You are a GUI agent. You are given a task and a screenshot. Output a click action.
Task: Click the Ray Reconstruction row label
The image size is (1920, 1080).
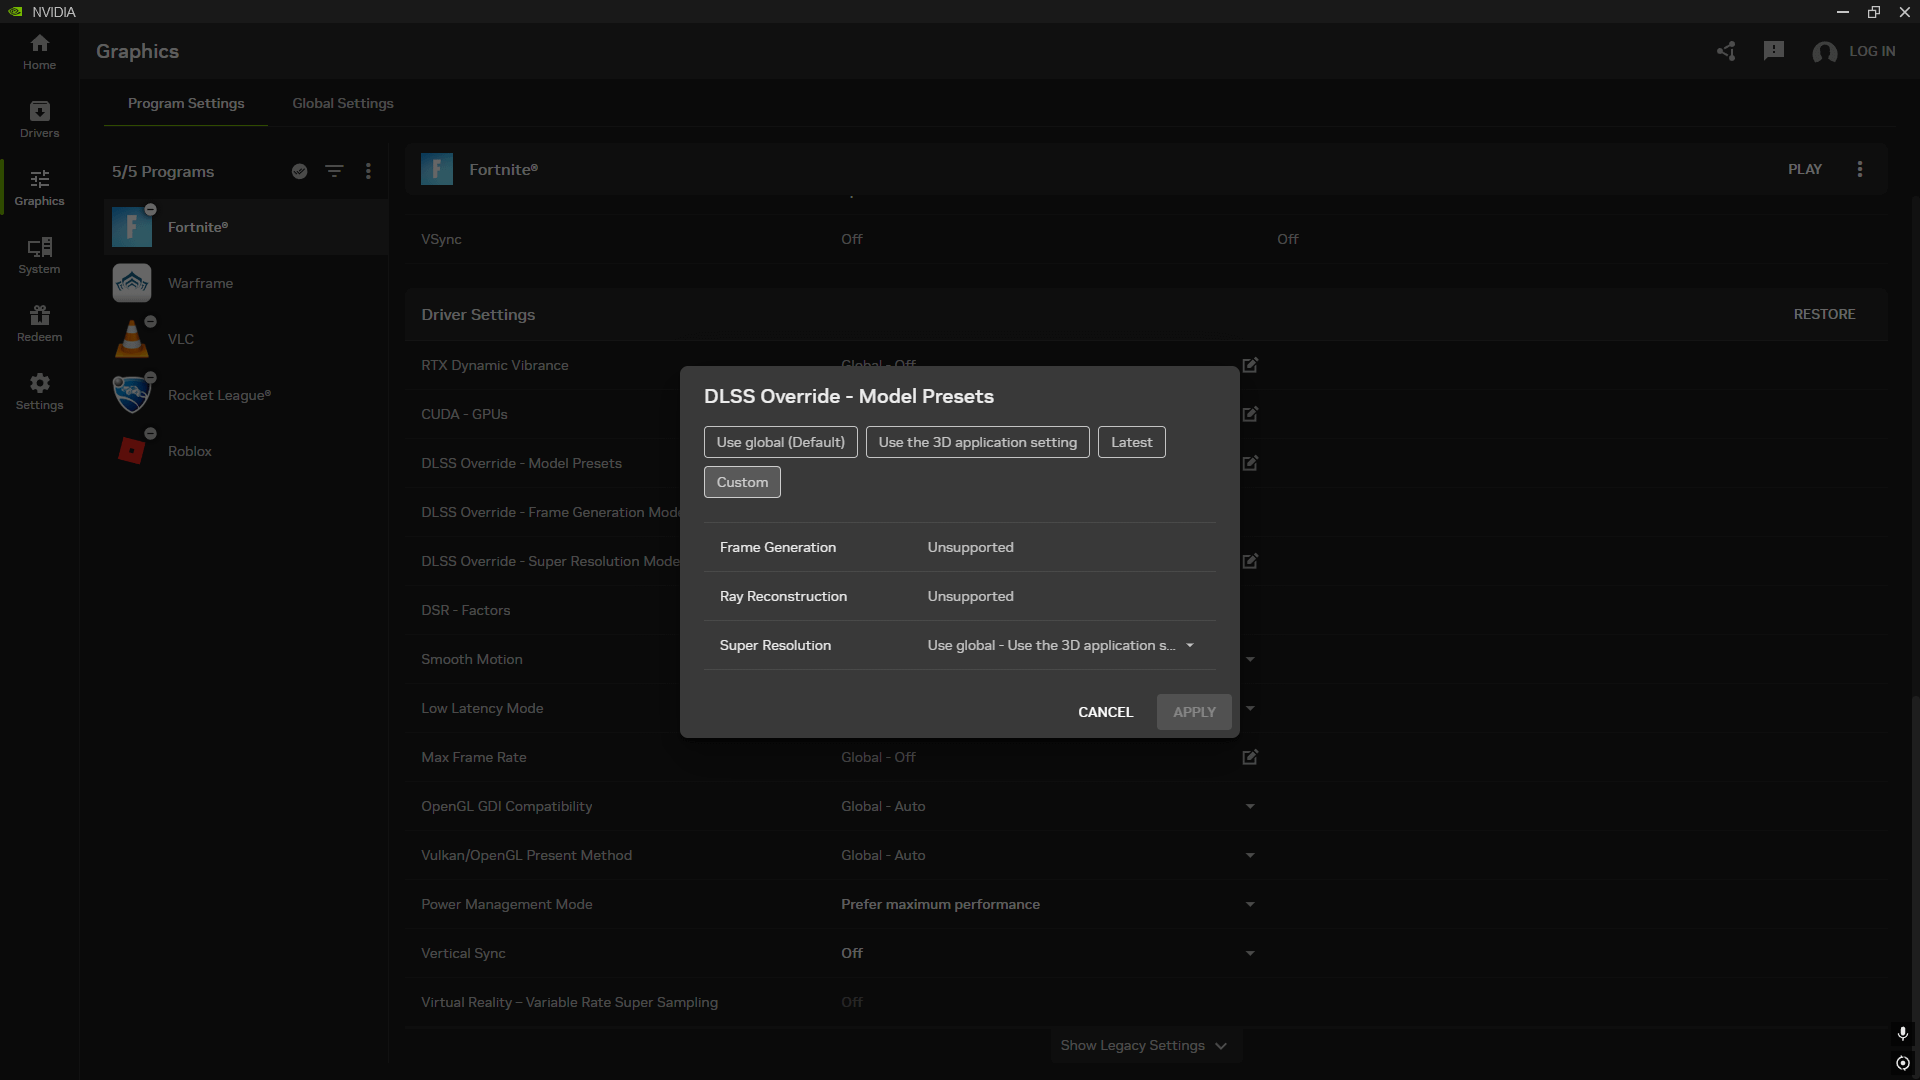[x=783, y=596]
